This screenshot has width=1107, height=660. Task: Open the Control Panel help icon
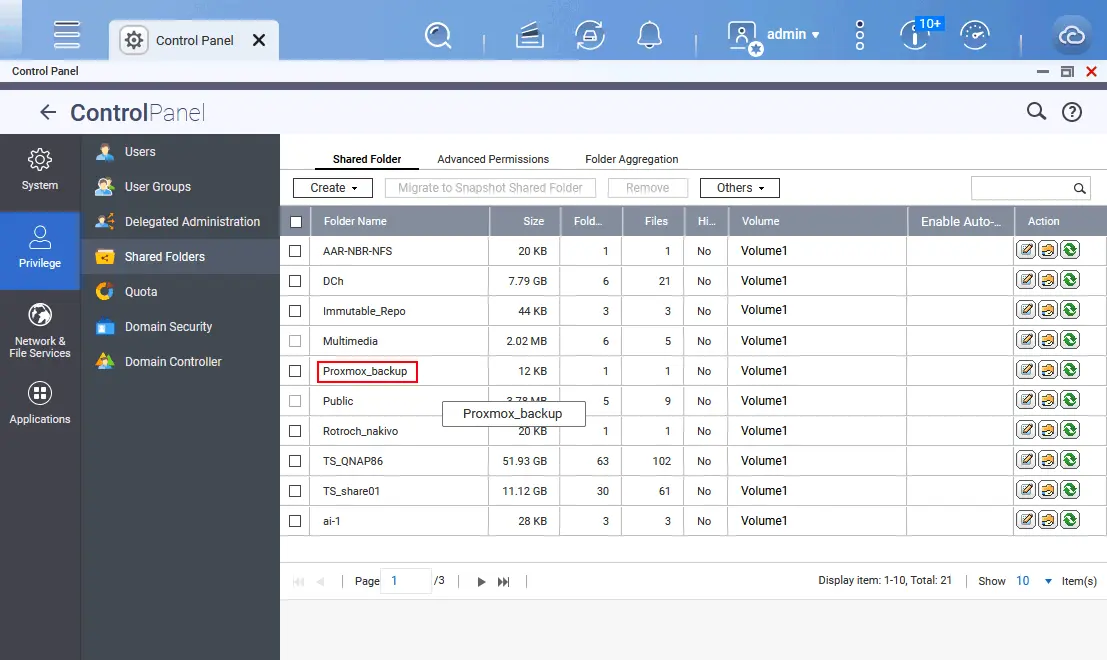coord(1072,112)
